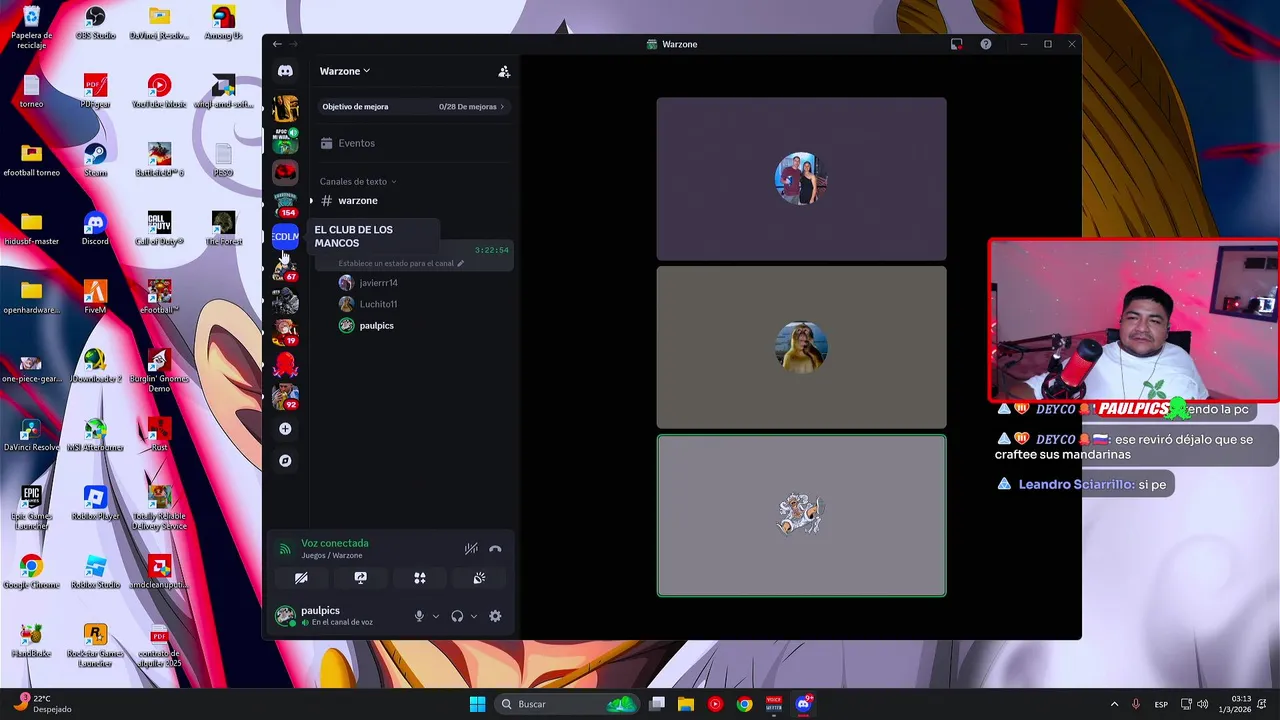Image resolution: width=1280 pixels, height=720 pixels.
Task: Click ESP language indicator in tray
Action: pos(1161,704)
